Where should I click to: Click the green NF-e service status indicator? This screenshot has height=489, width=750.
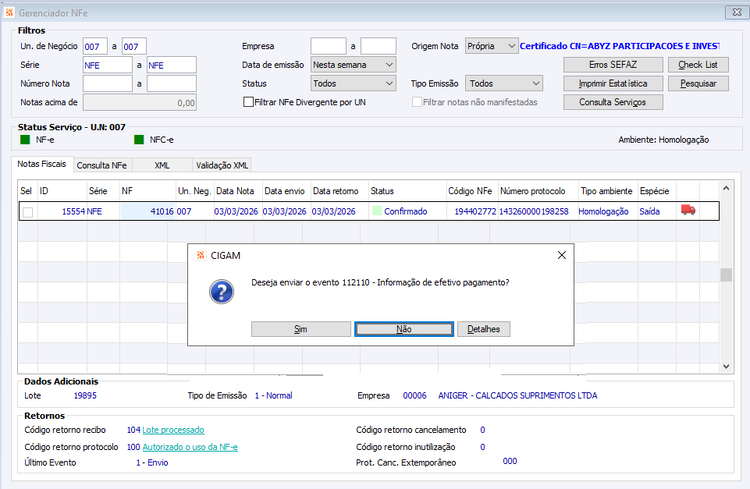click(25, 140)
